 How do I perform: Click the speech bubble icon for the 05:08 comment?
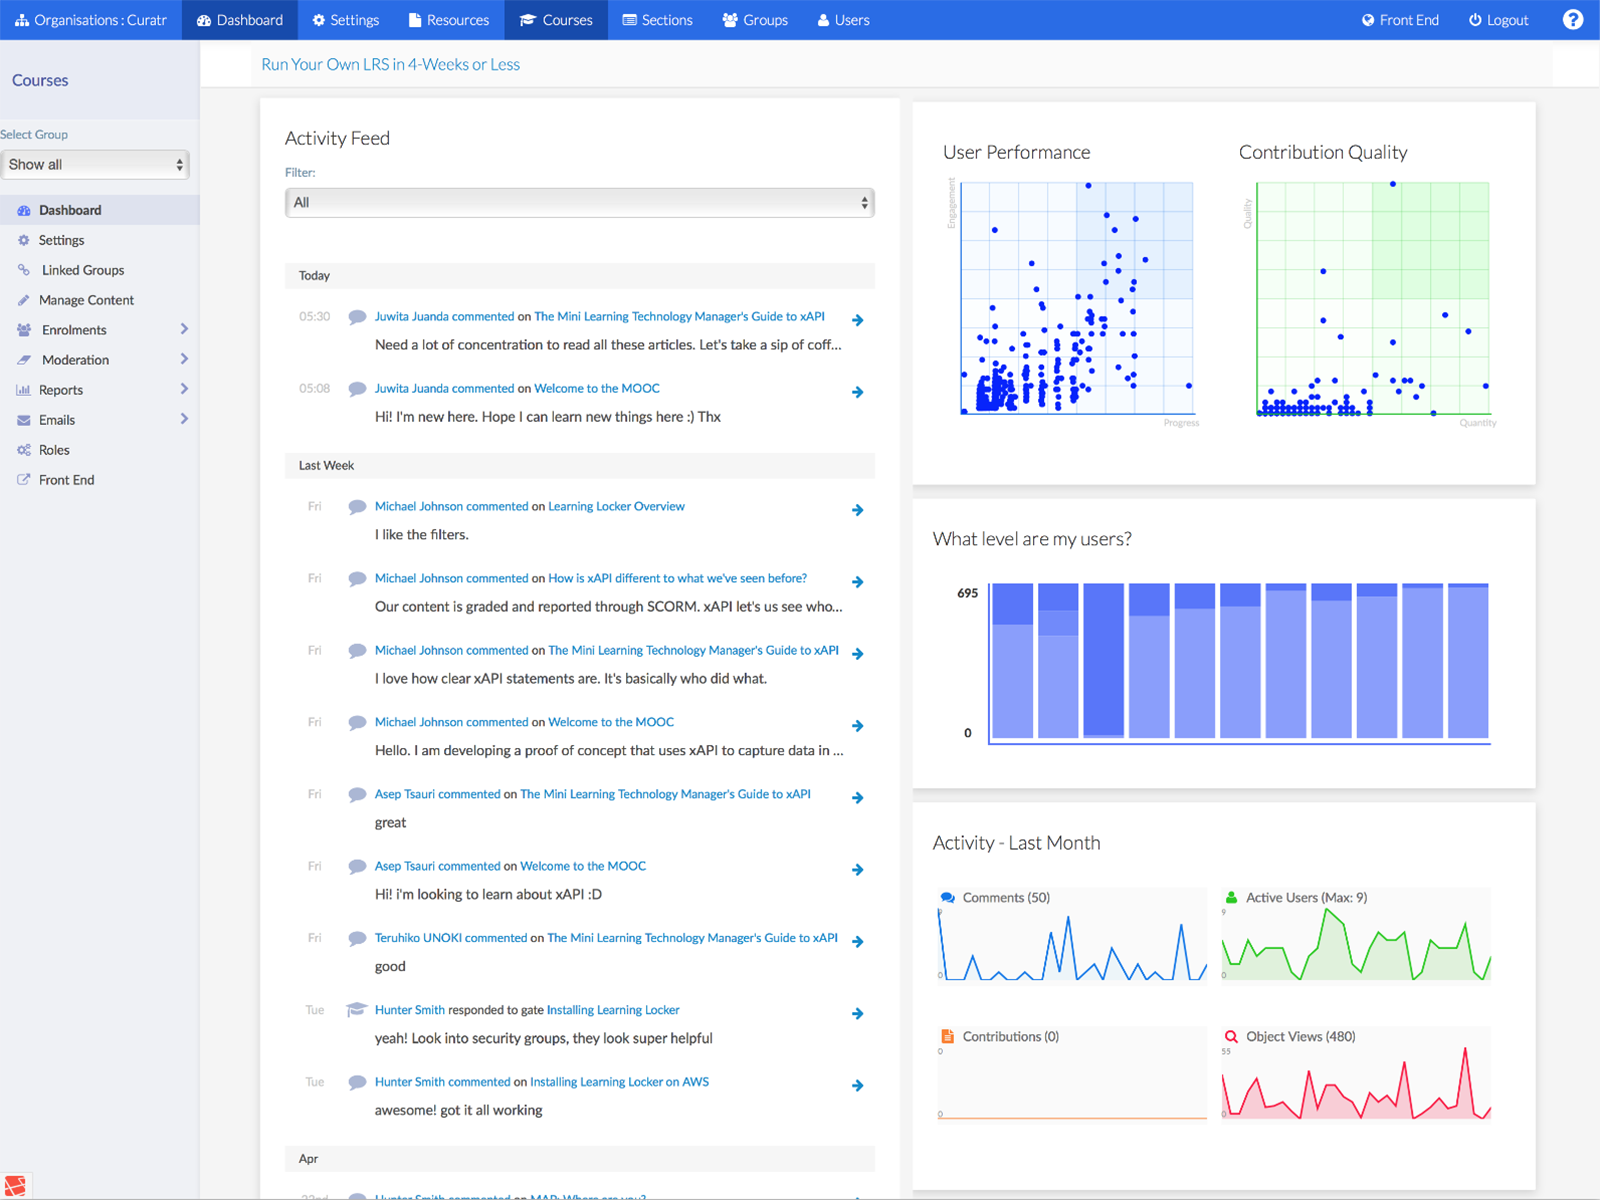357,389
